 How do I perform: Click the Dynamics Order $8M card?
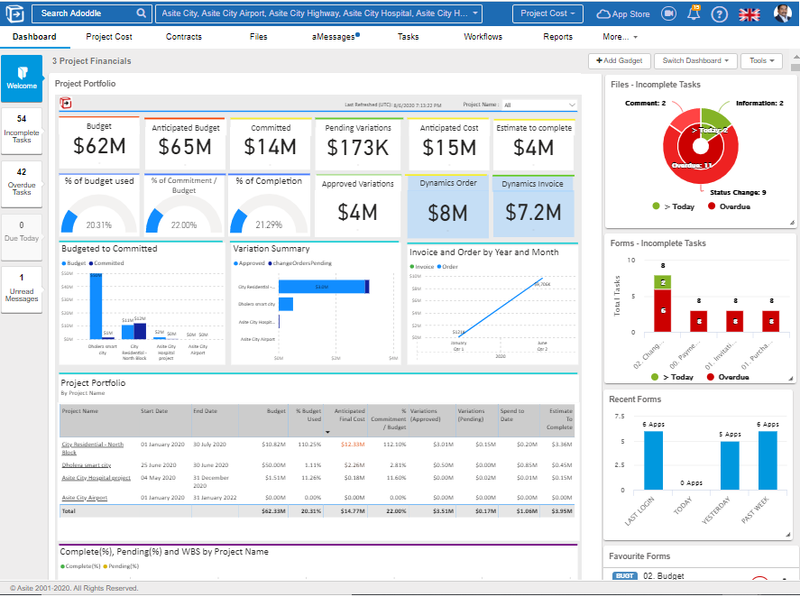(x=447, y=206)
